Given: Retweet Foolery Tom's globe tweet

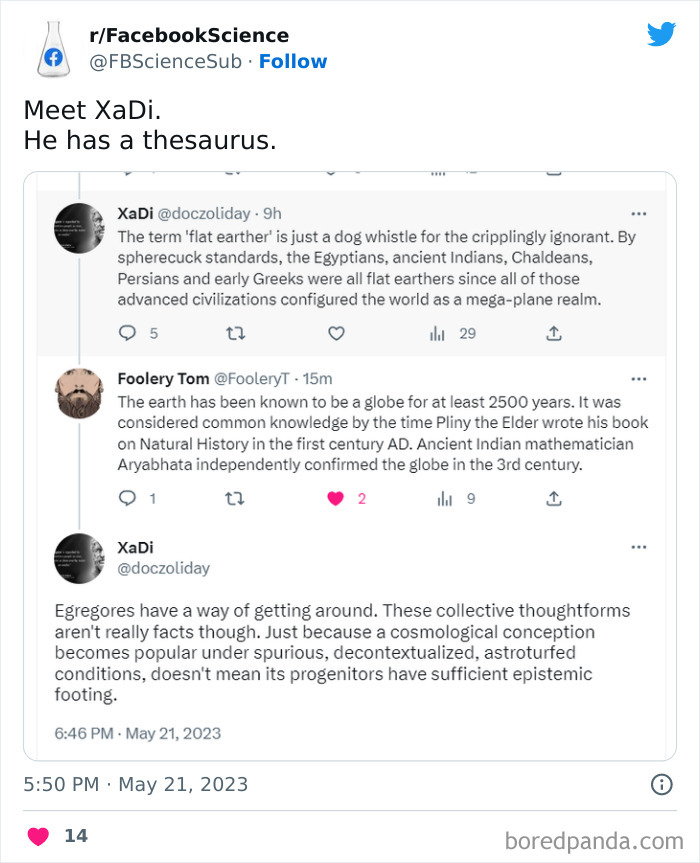Looking at the screenshot, I should coord(233,498).
